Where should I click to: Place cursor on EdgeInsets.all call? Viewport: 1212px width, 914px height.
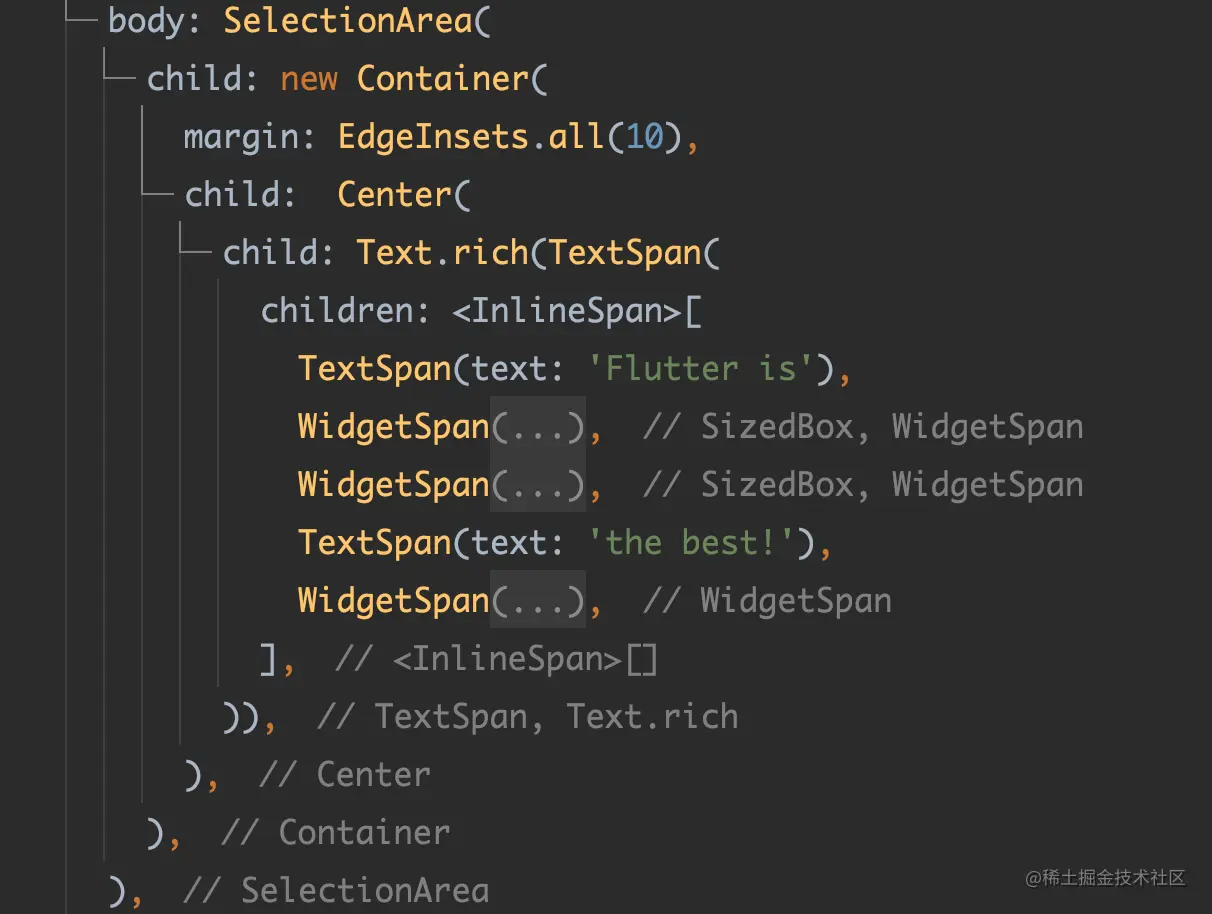click(x=471, y=136)
